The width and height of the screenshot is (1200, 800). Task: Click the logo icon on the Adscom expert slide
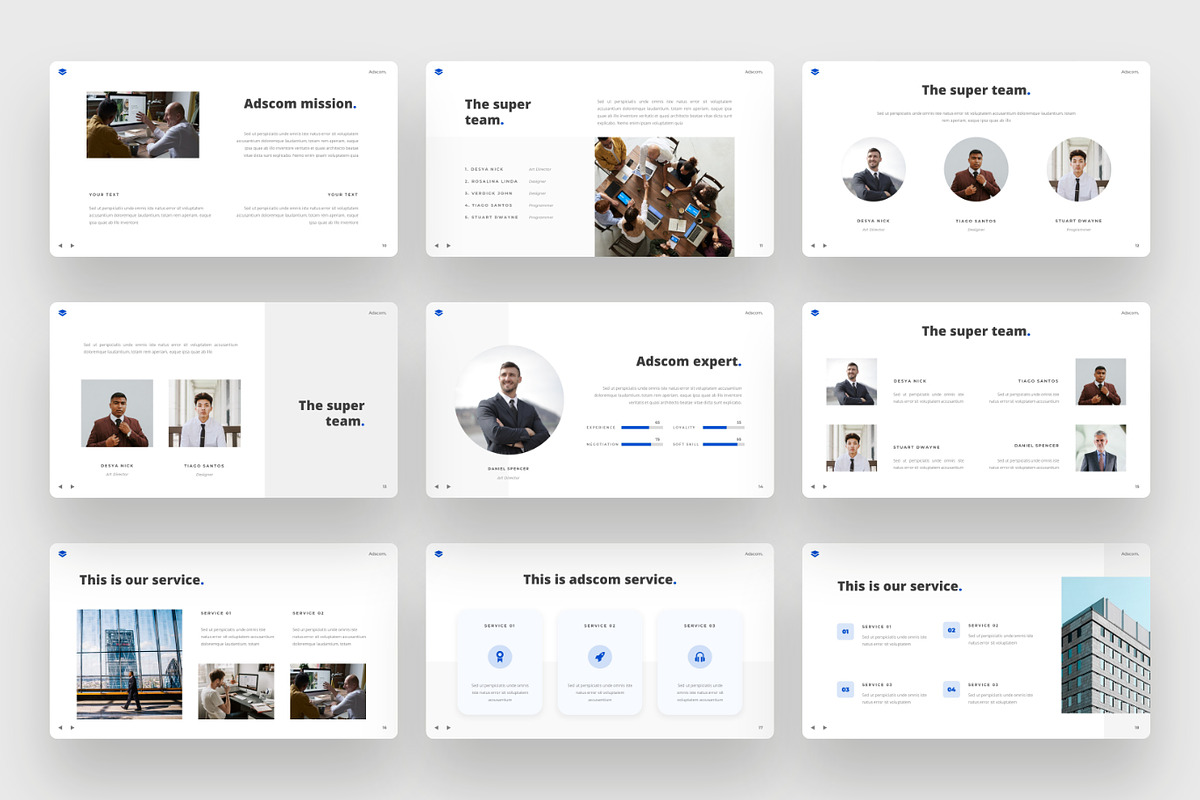(438, 313)
